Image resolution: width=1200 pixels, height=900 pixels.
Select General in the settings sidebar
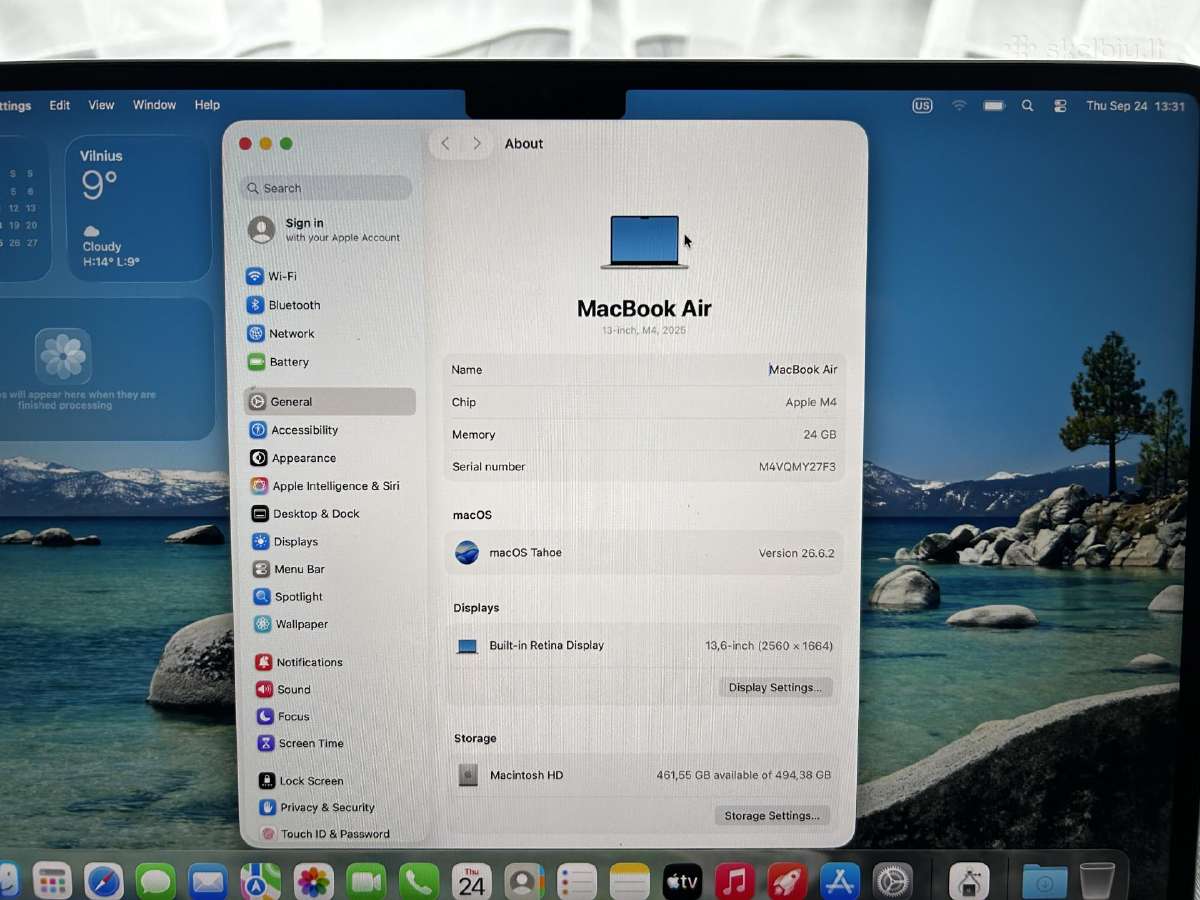pos(329,401)
